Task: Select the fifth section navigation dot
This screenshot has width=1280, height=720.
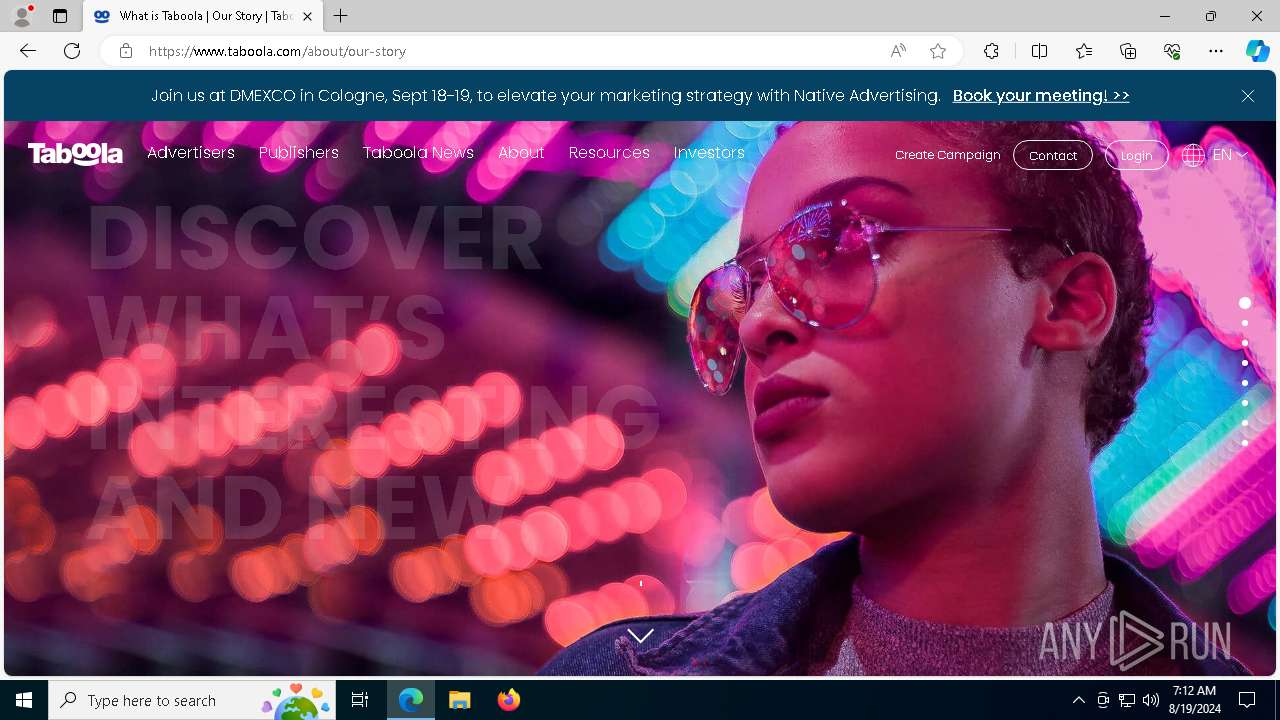Action: point(1245,383)
